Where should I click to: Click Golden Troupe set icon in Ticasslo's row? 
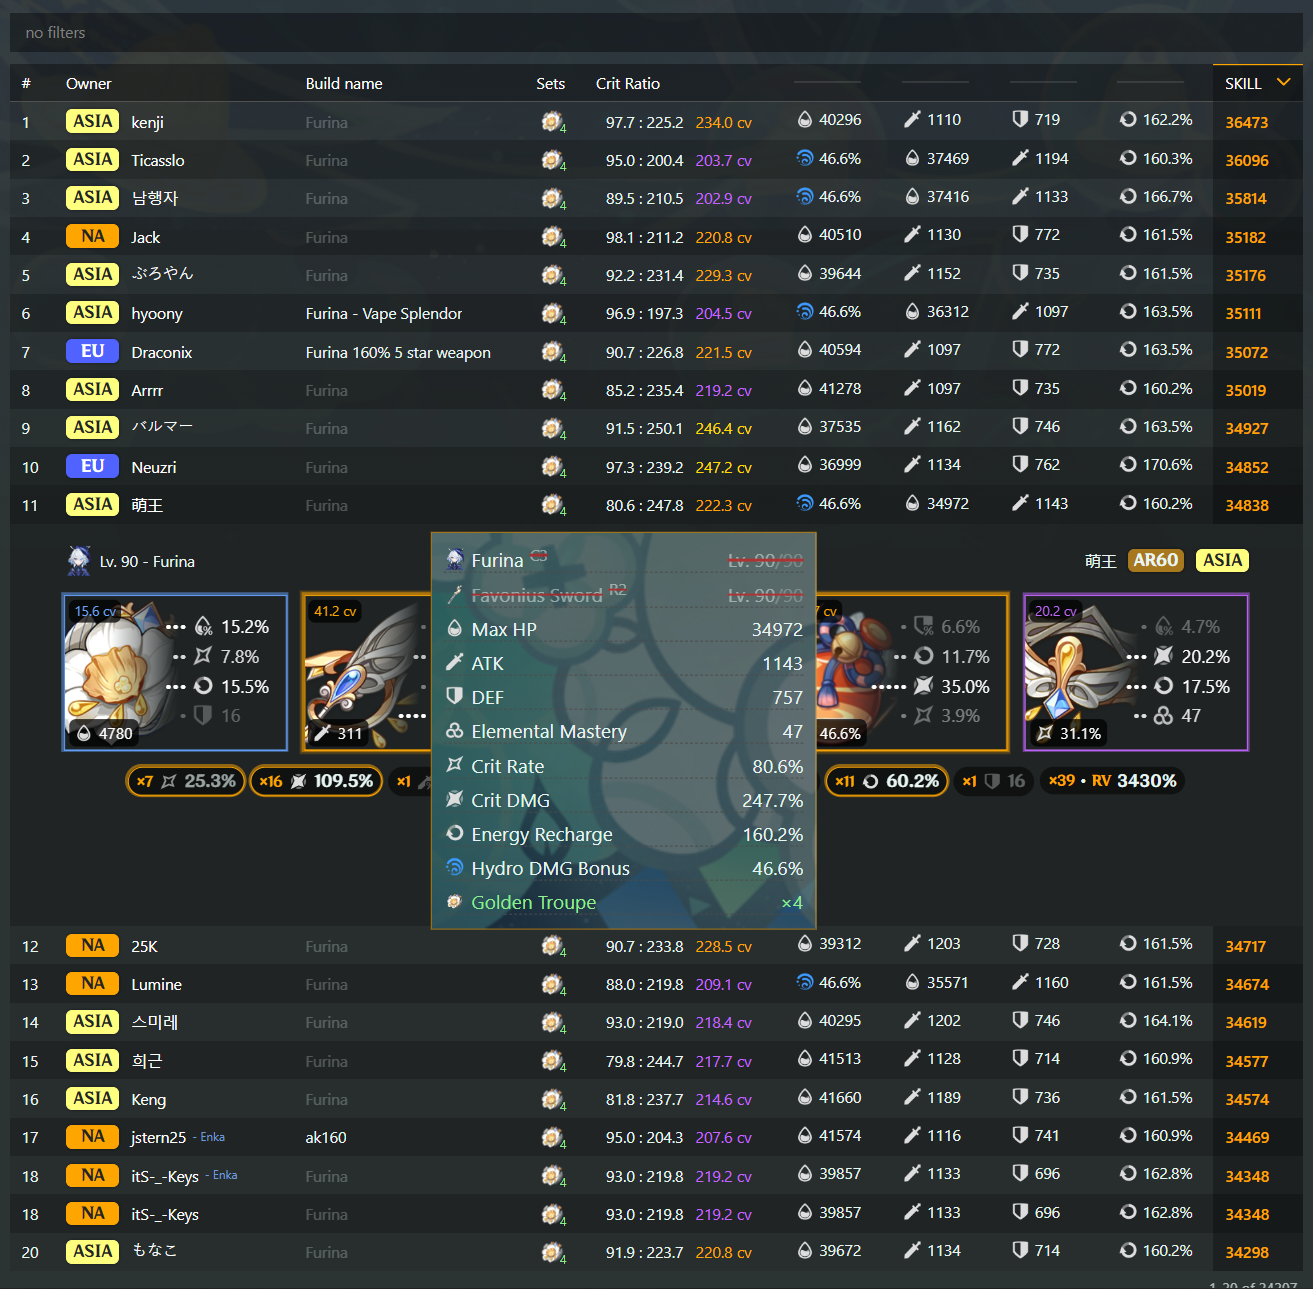pyautogui.click(x=552, y=160)
